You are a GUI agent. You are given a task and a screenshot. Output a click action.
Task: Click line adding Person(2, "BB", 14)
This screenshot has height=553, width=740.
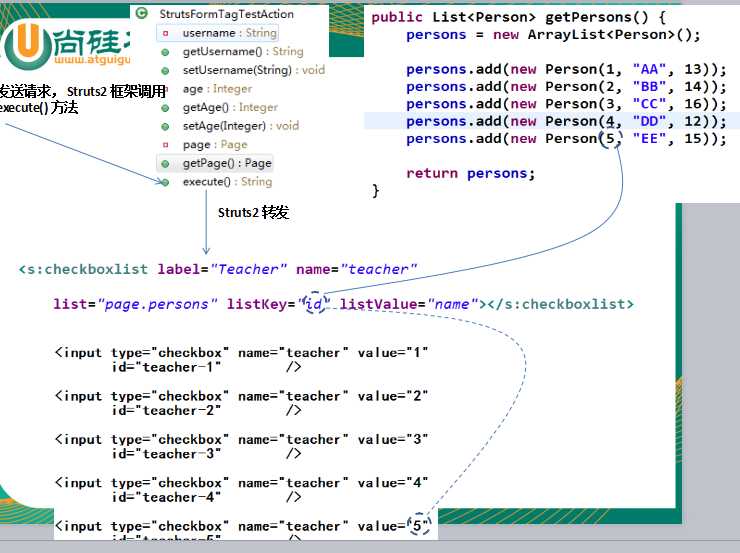(x=566, y=87)
